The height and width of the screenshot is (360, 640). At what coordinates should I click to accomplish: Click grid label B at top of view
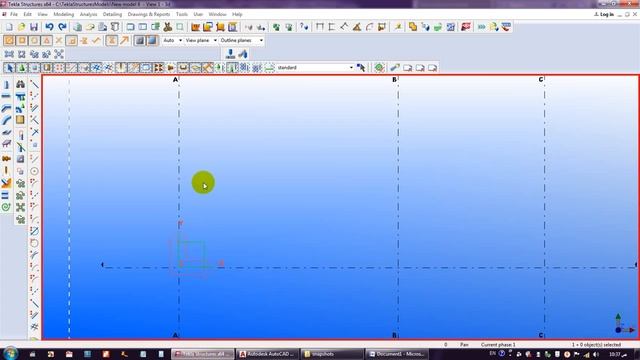pyautogui.click(x=394, y=80)
